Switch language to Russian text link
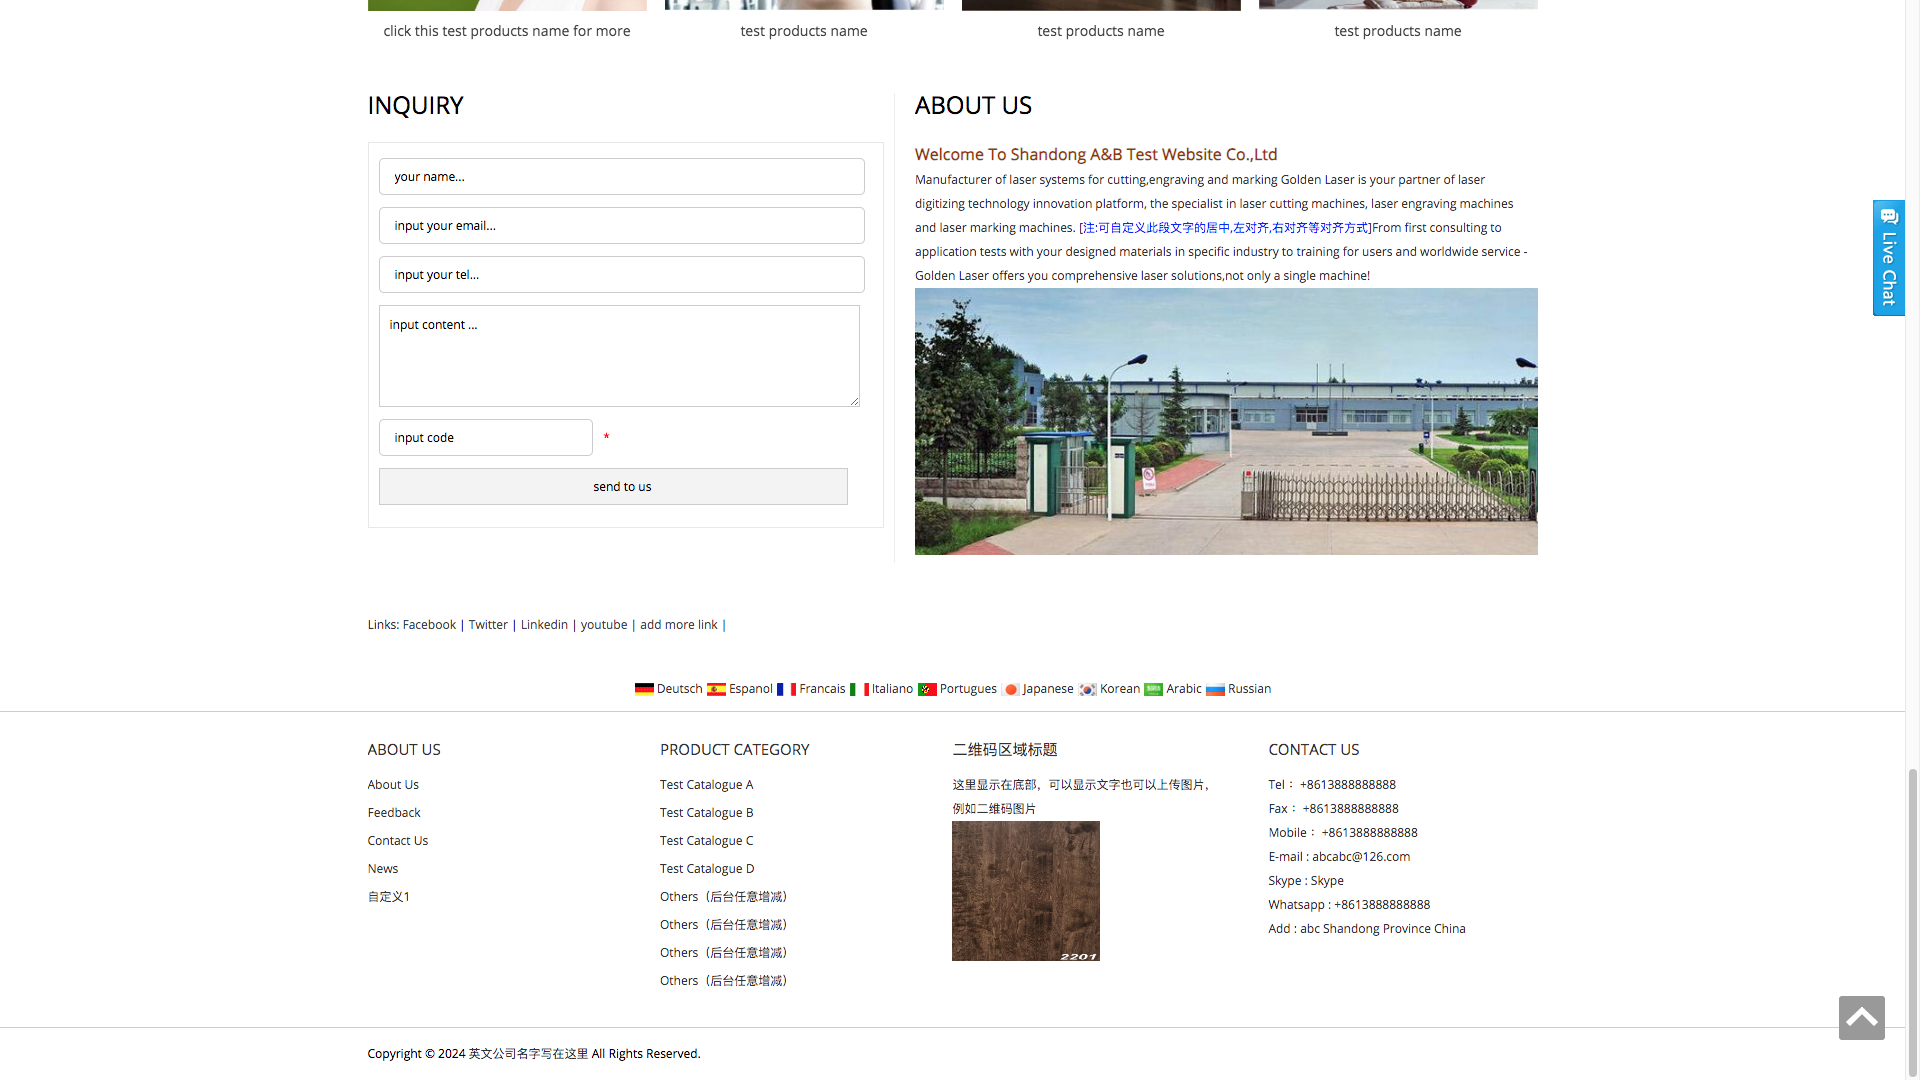Viewport: 1920px width, 1080px height. pos(1250,689)
